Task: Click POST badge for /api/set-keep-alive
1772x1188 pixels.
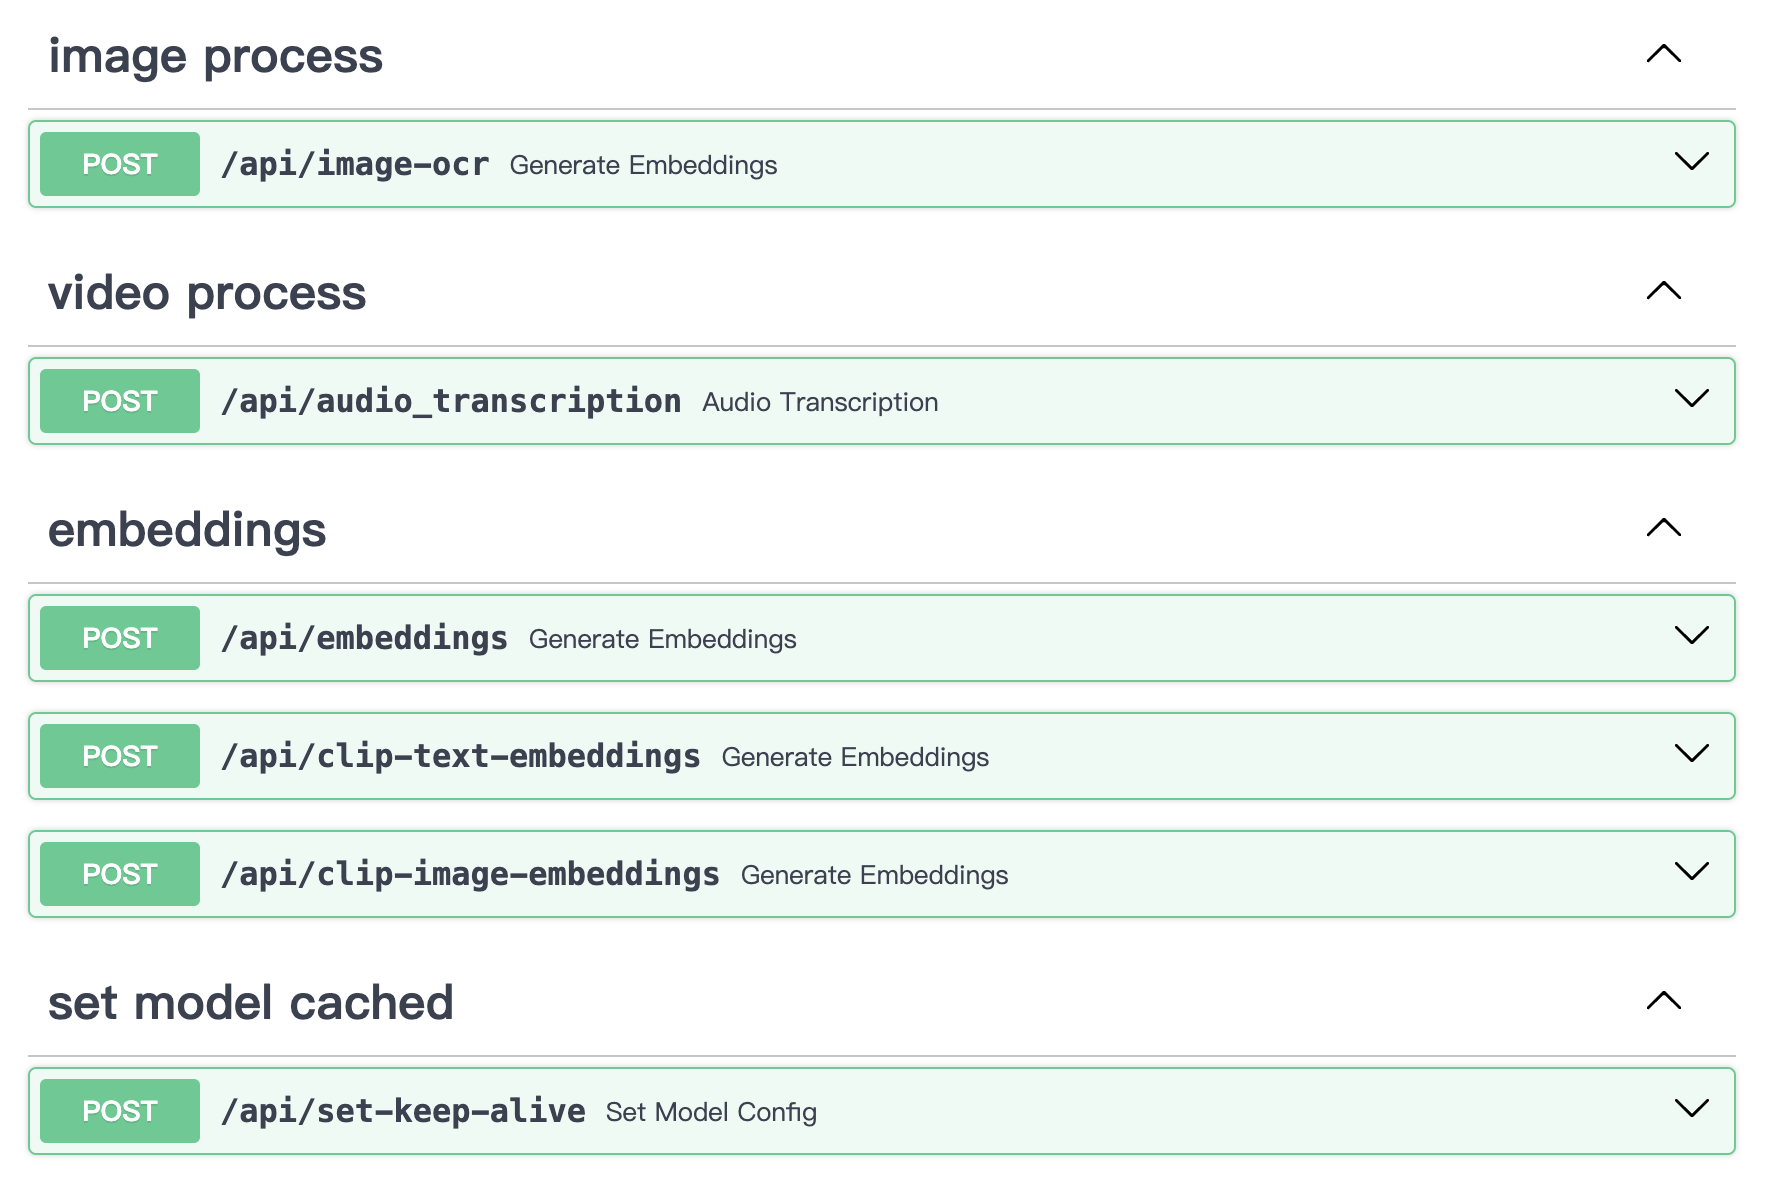Action: (x=120, y=1111)
